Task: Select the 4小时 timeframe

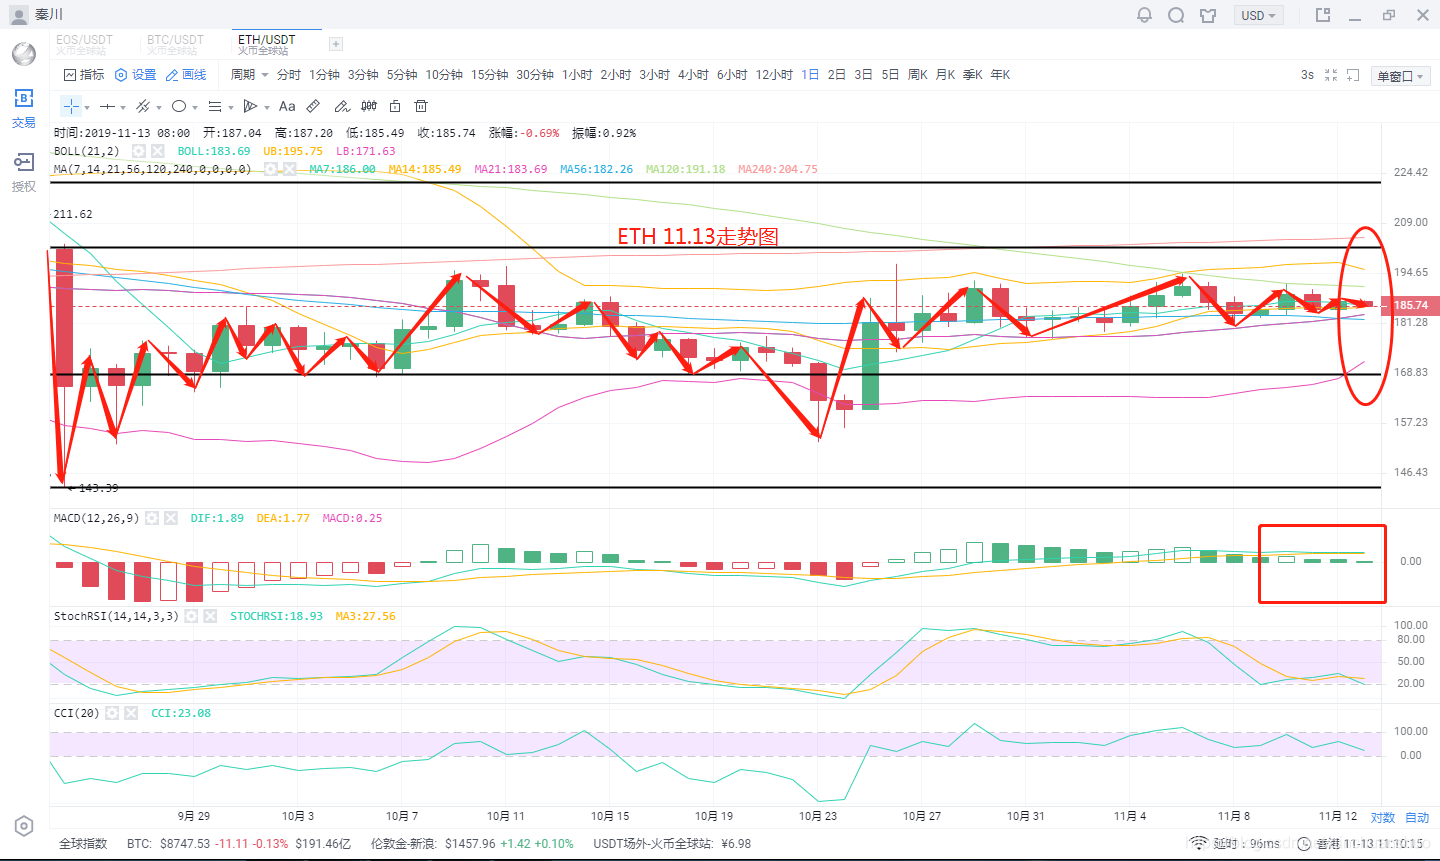Action: [x=693, y=75]
